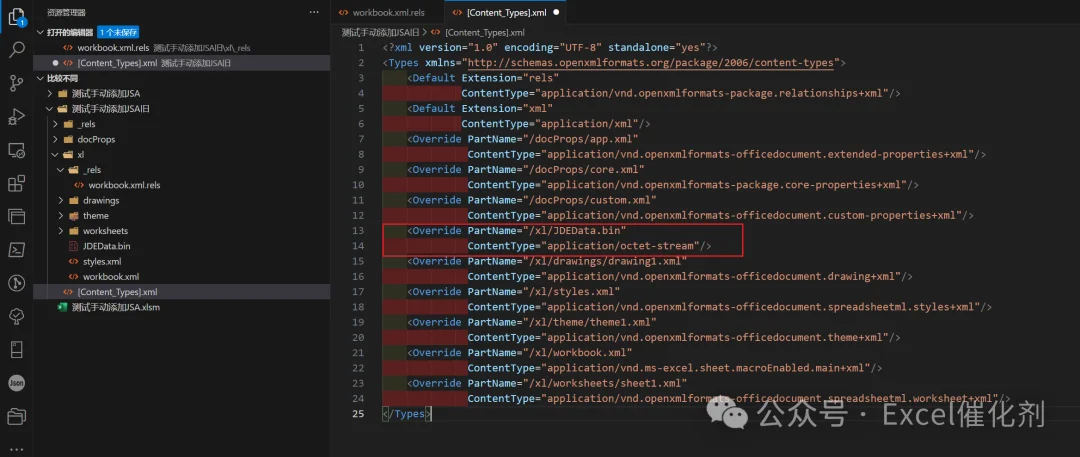1080x457 pixels.
Task: Click Excel icon of 测试手动添加JSA.xlsm
Action: click(x=63, y=307)
